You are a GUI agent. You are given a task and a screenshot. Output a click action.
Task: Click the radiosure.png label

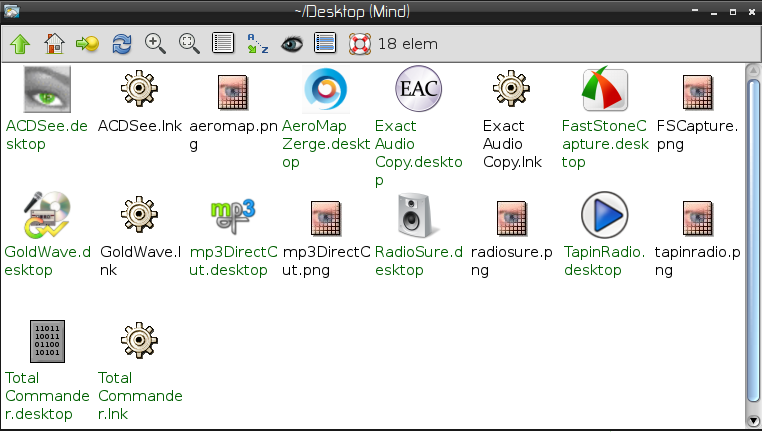pos(511,261)
